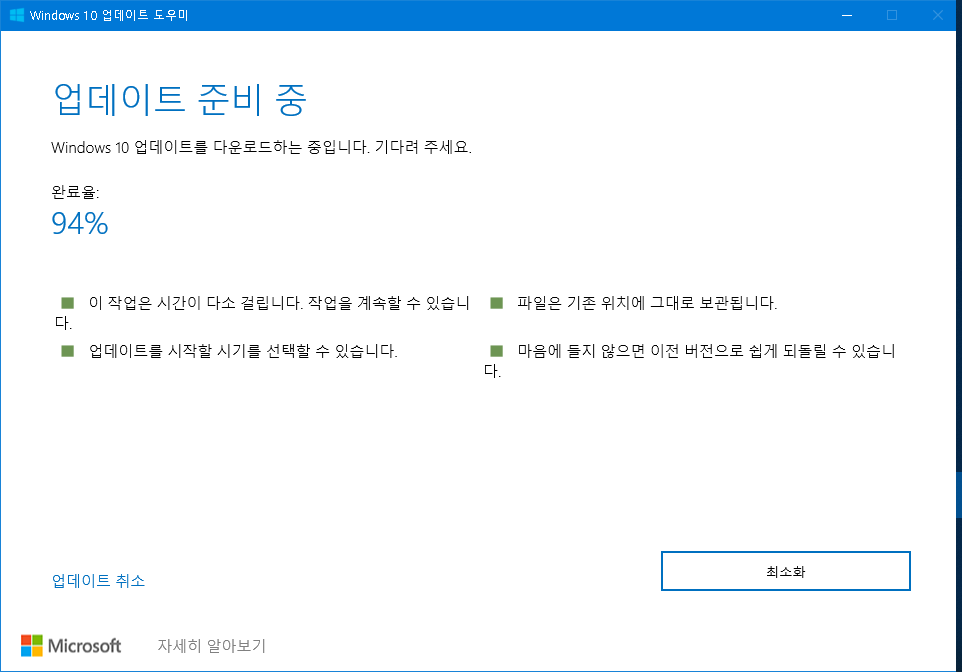Screen dimensions: 962x672
Task: Click the 최소화 button
Action: point(785,571)
